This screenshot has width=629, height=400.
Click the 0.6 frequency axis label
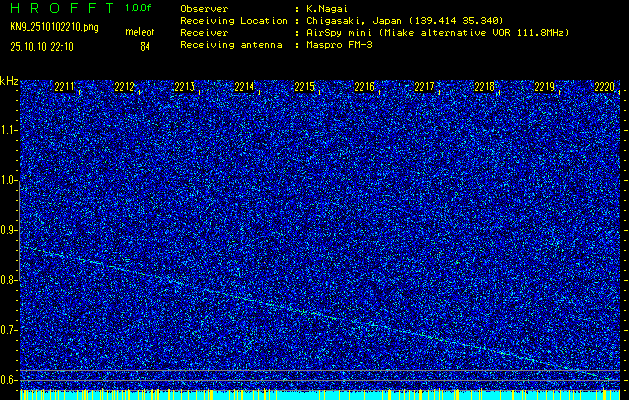coord(9,379)
